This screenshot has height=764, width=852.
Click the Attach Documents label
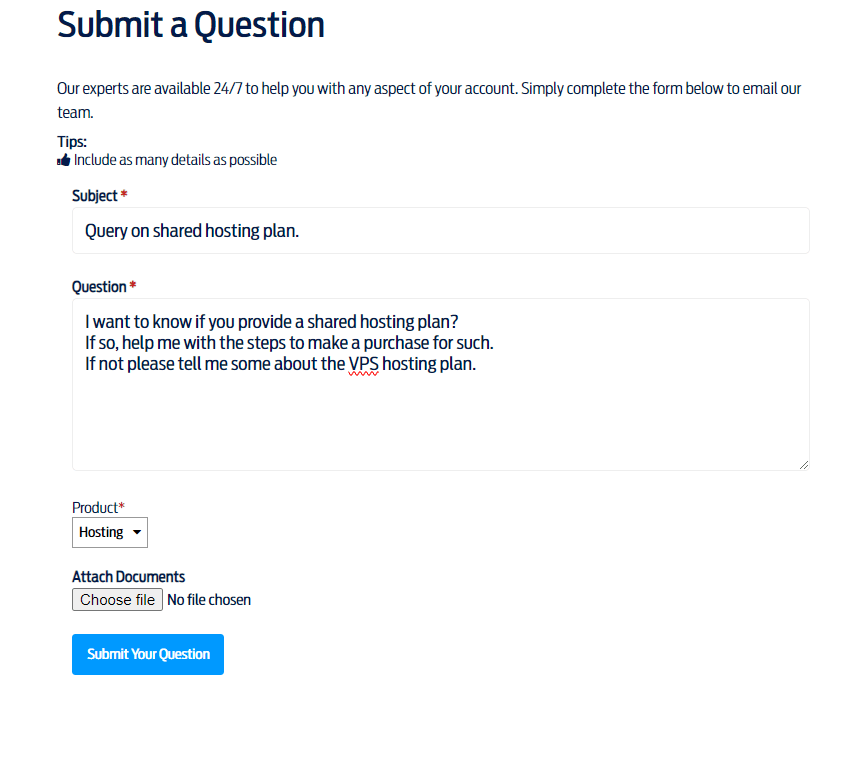(x=127, y=576)
